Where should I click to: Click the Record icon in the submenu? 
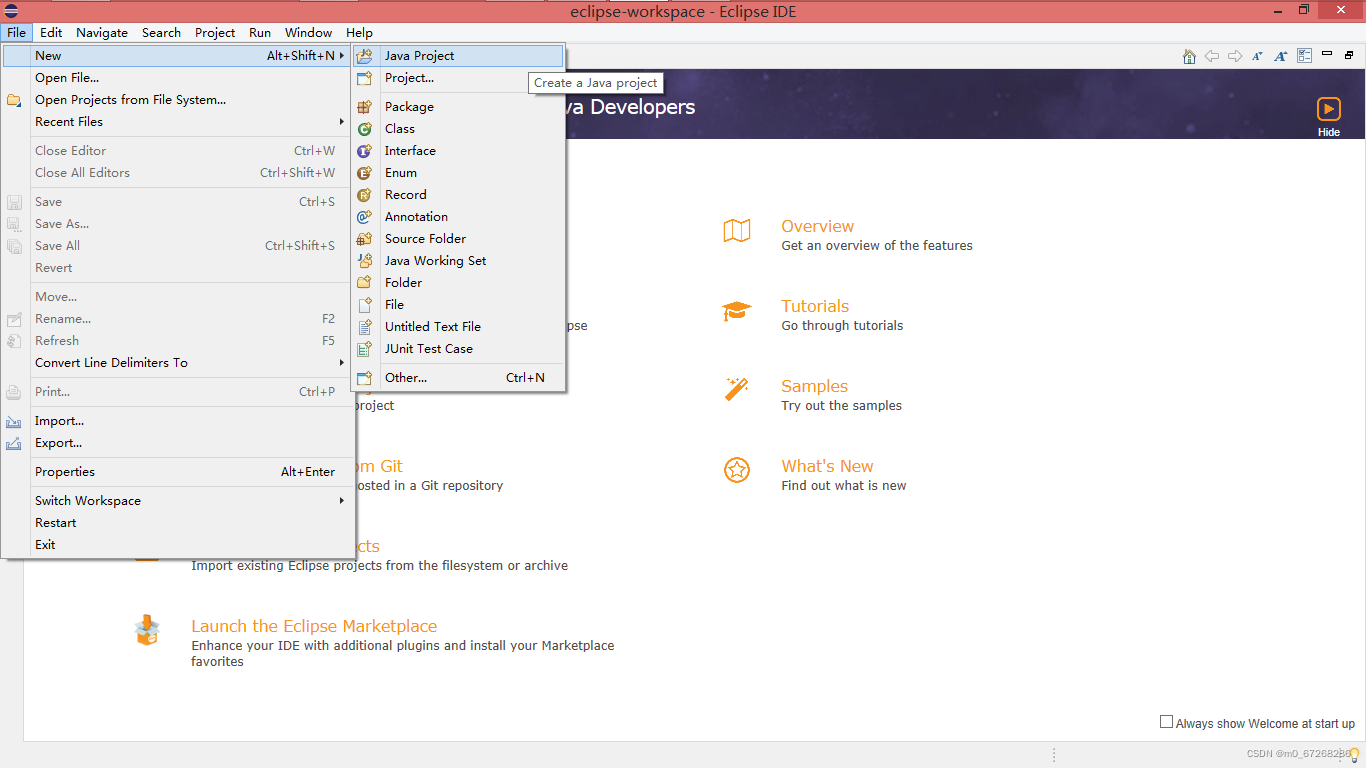click(365, 195)
